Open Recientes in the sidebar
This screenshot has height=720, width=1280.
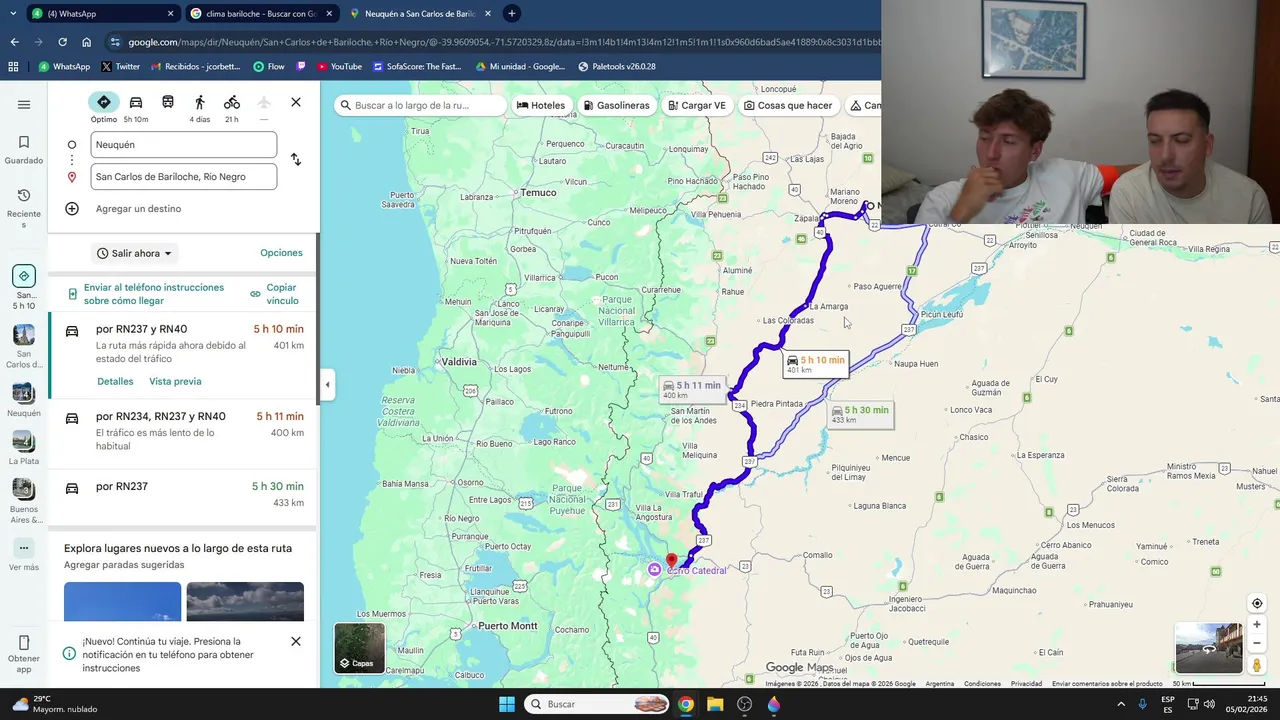pyautogui.click(x=24, y=208)
